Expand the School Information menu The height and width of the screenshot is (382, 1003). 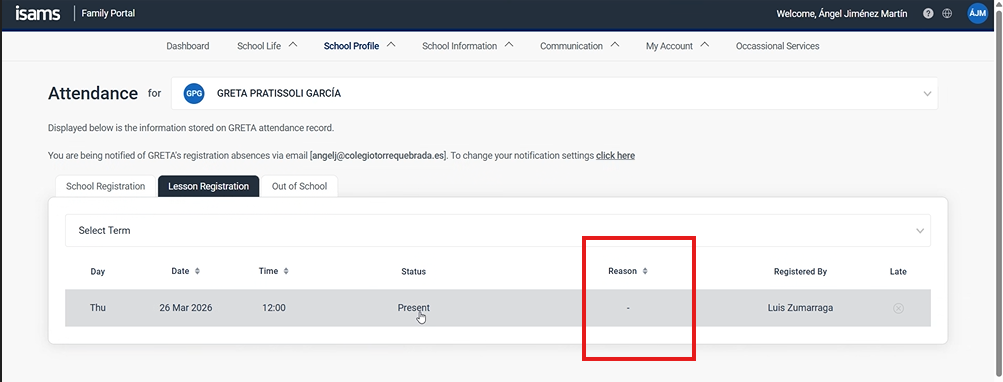pos(468,46)
